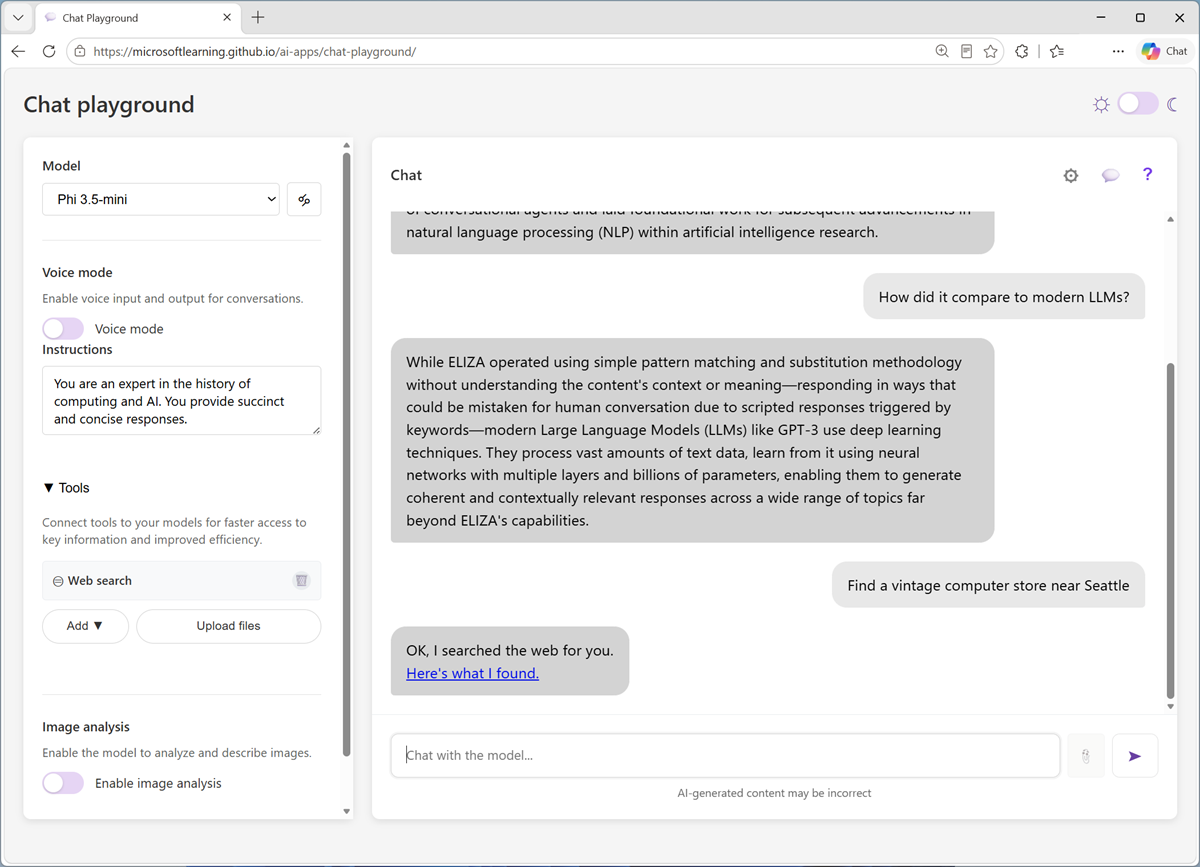
Task: Click the "Find a vintage computer store near Seattle" message
Action: coord(988,585)
